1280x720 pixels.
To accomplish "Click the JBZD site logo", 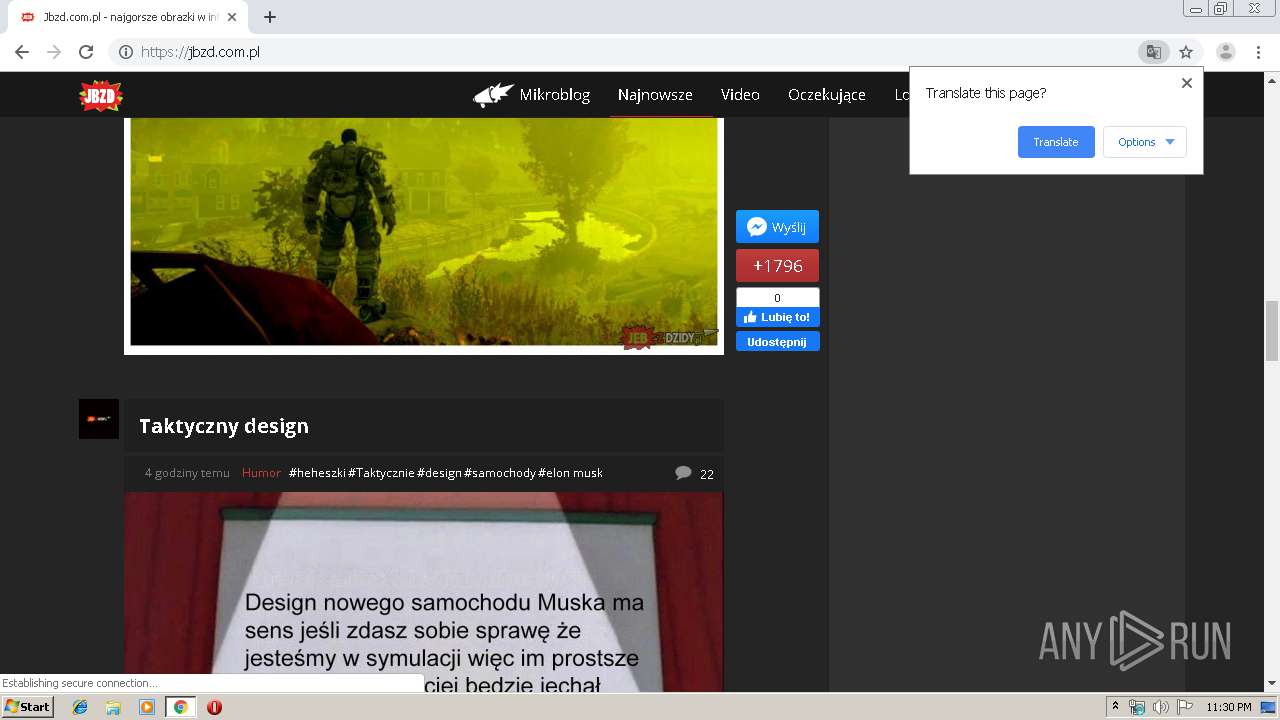I will (x=100, y=95).
